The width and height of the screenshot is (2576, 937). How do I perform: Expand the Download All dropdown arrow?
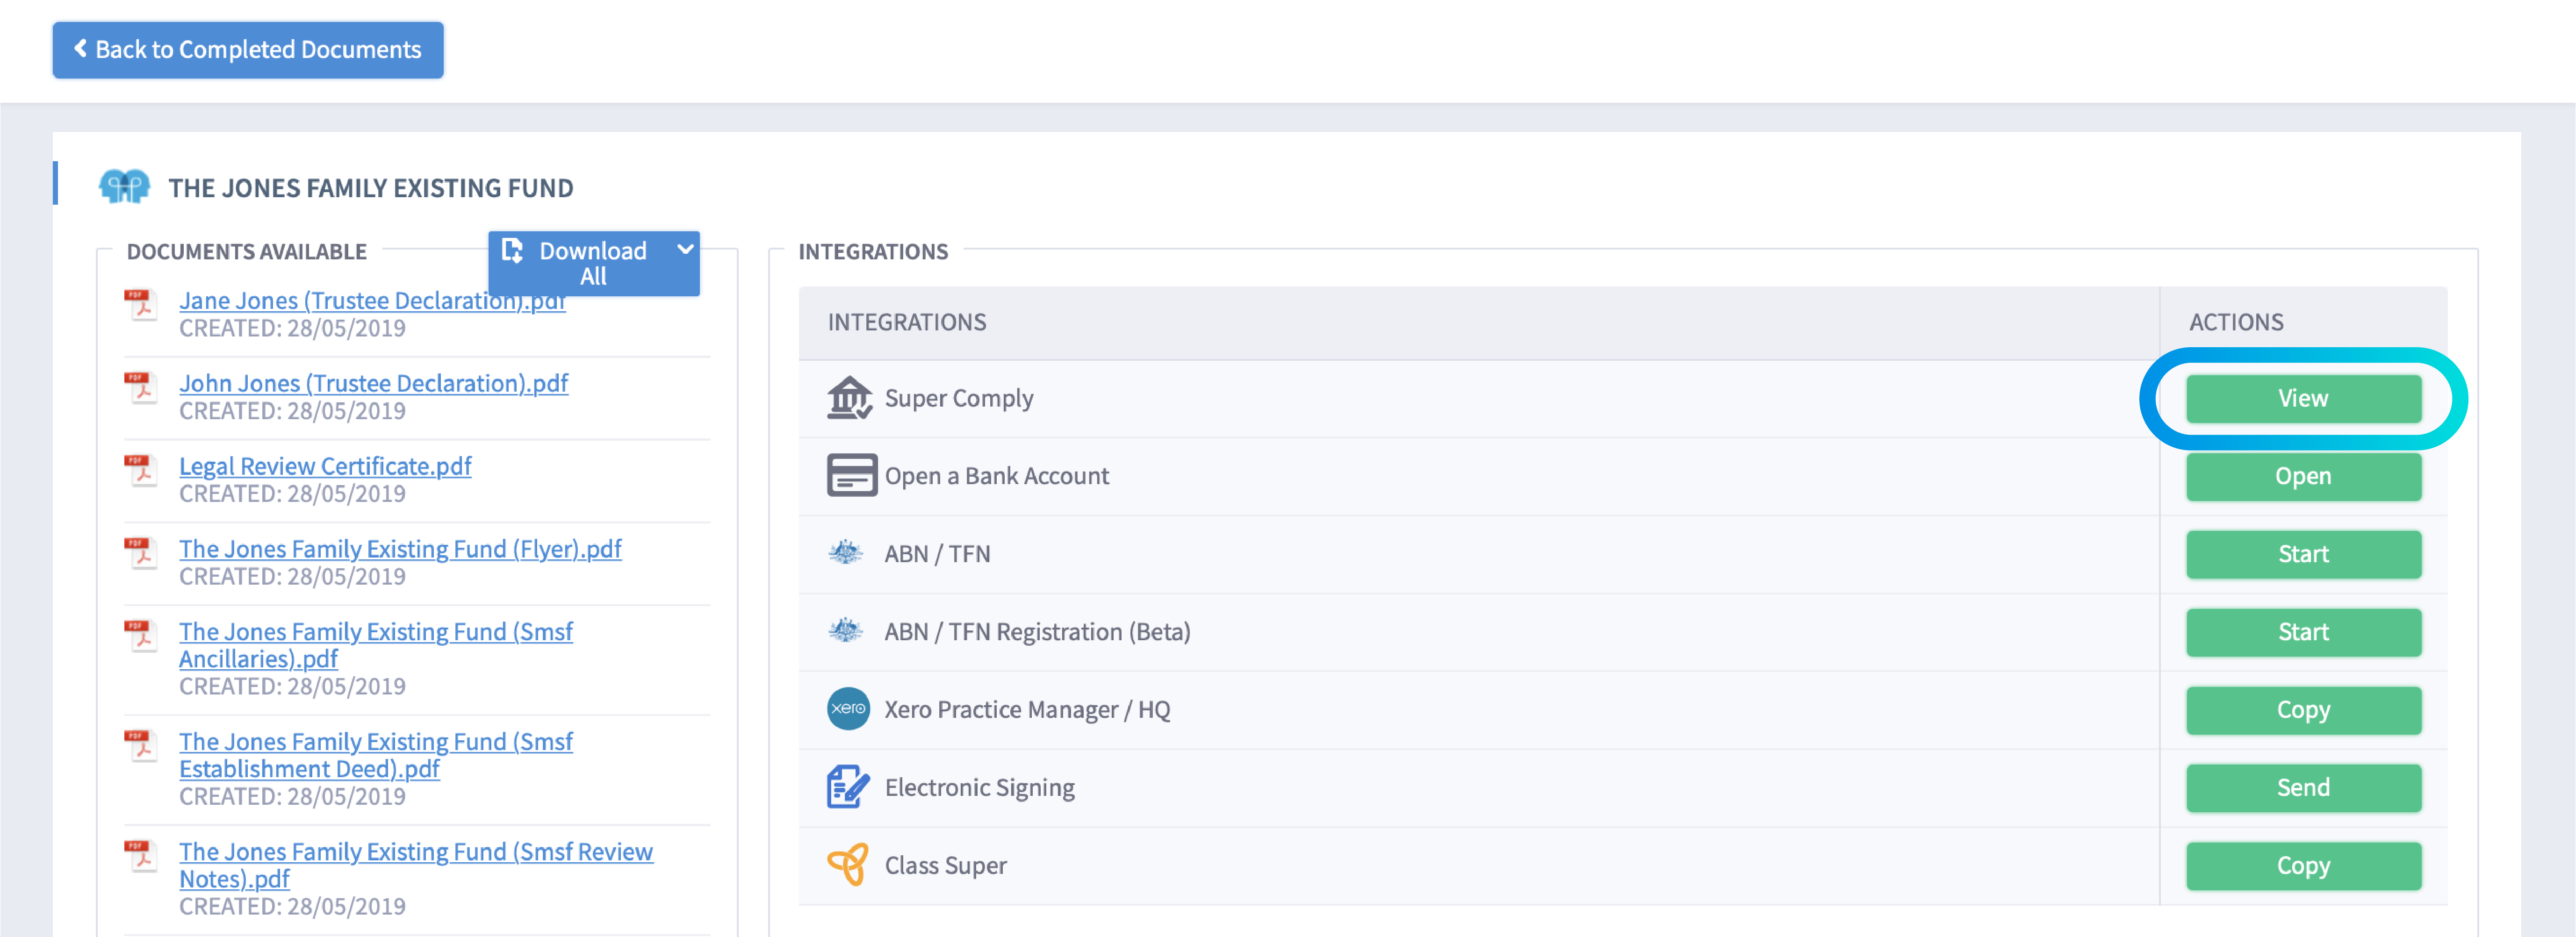point(685,249)
